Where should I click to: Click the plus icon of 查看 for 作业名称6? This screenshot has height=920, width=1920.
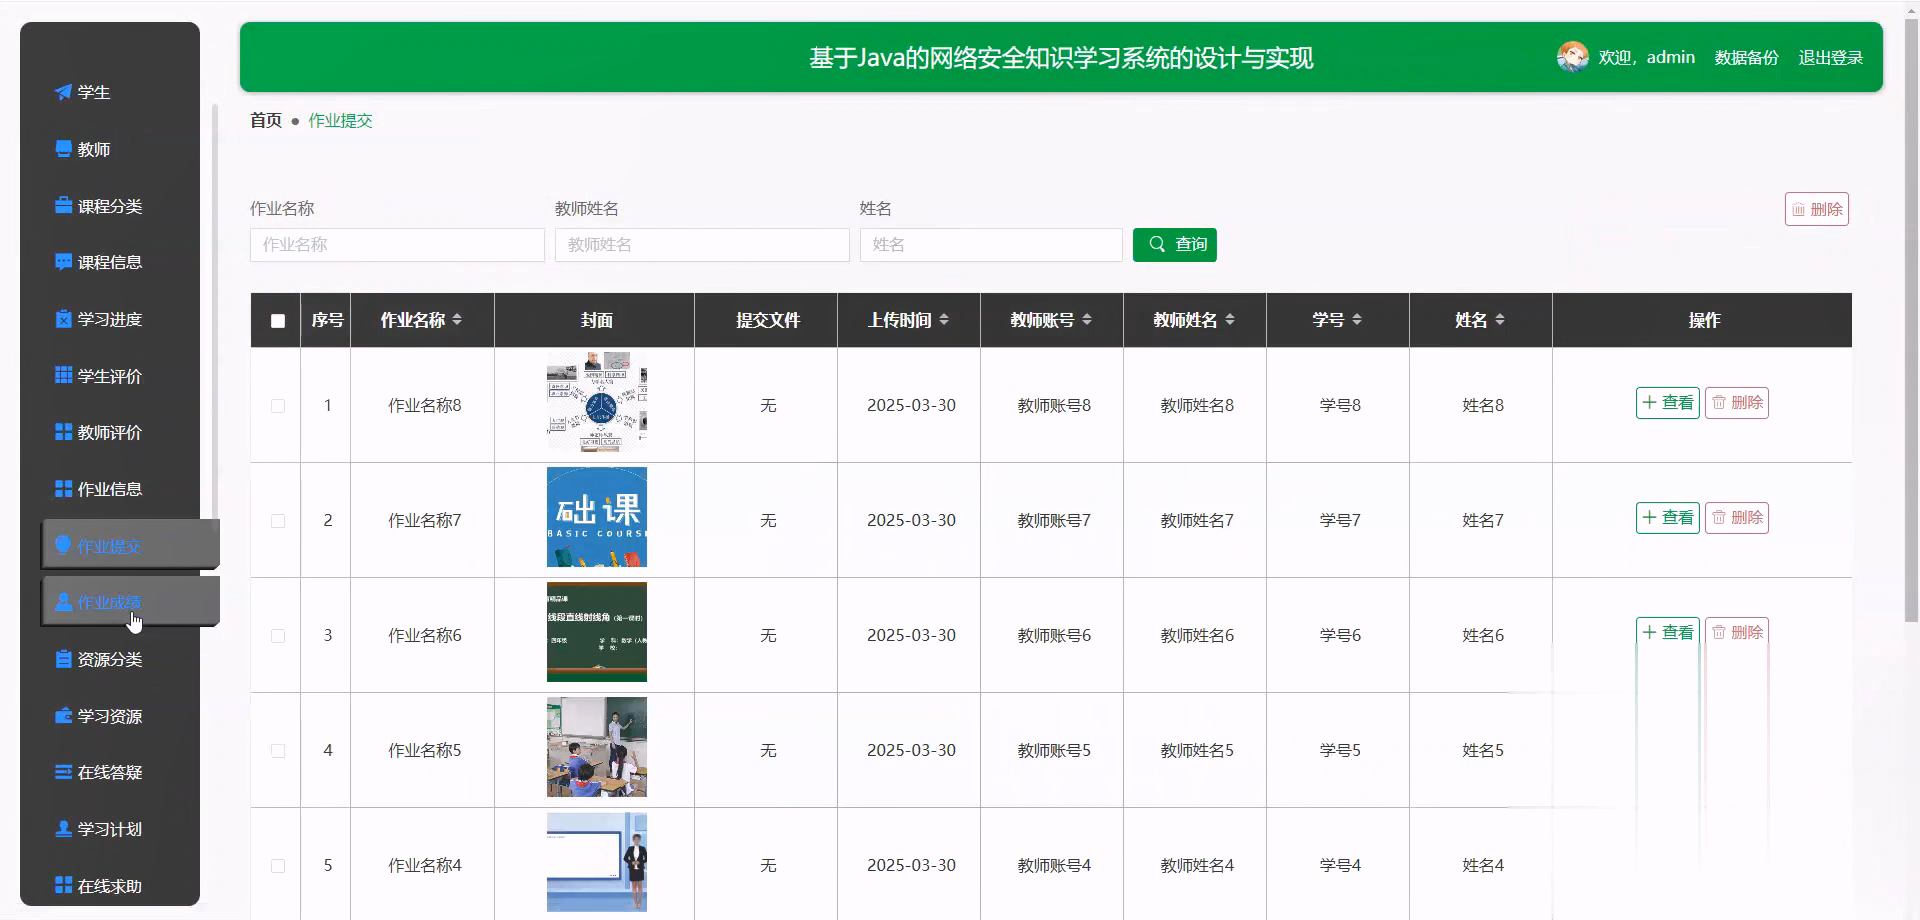click(1650, 632)
